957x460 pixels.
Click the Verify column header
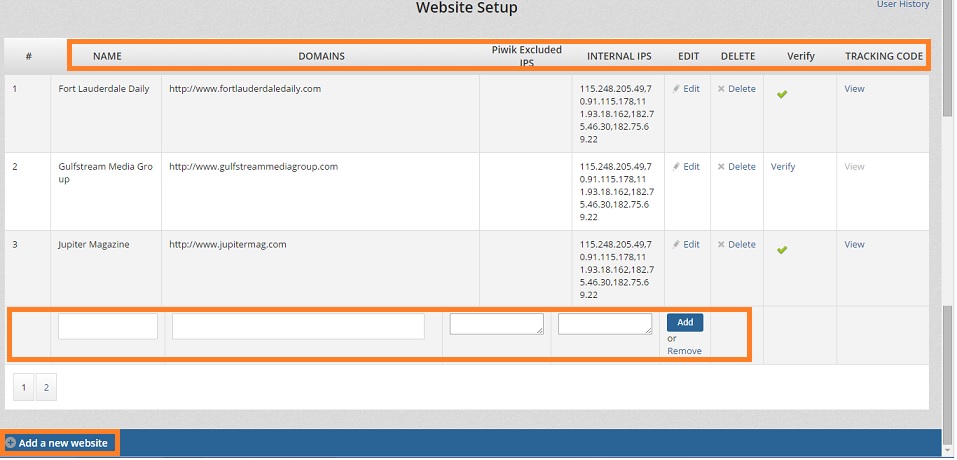(801, 56)
